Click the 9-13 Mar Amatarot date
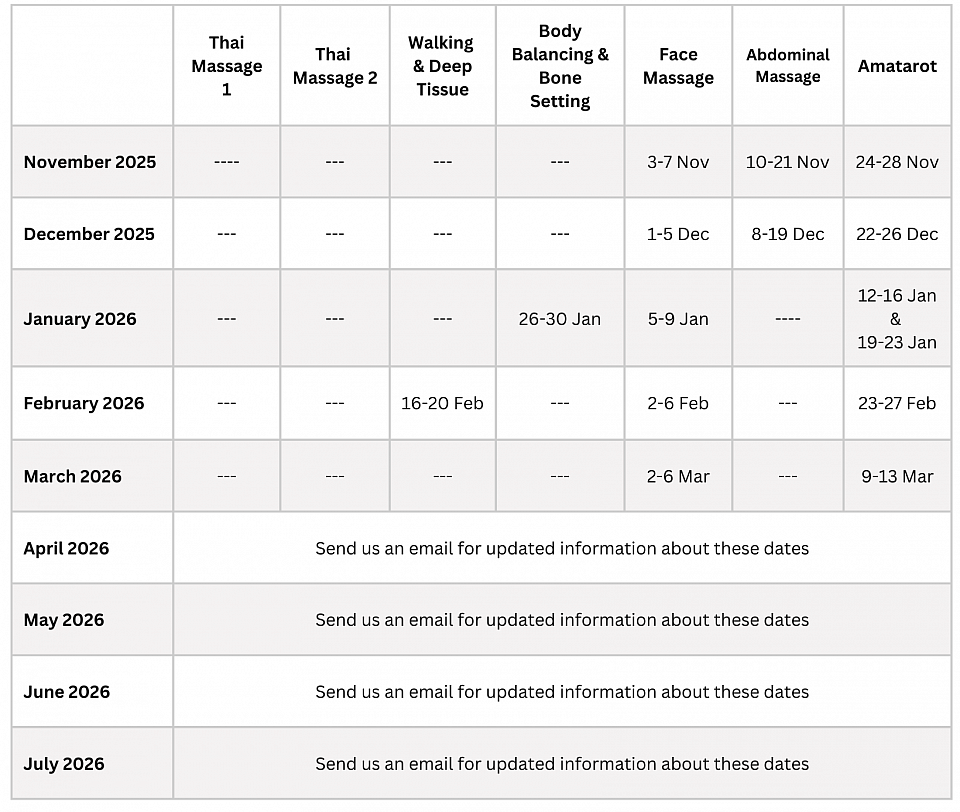The width and height of the screenshot is (960, 812). (897, 476)
